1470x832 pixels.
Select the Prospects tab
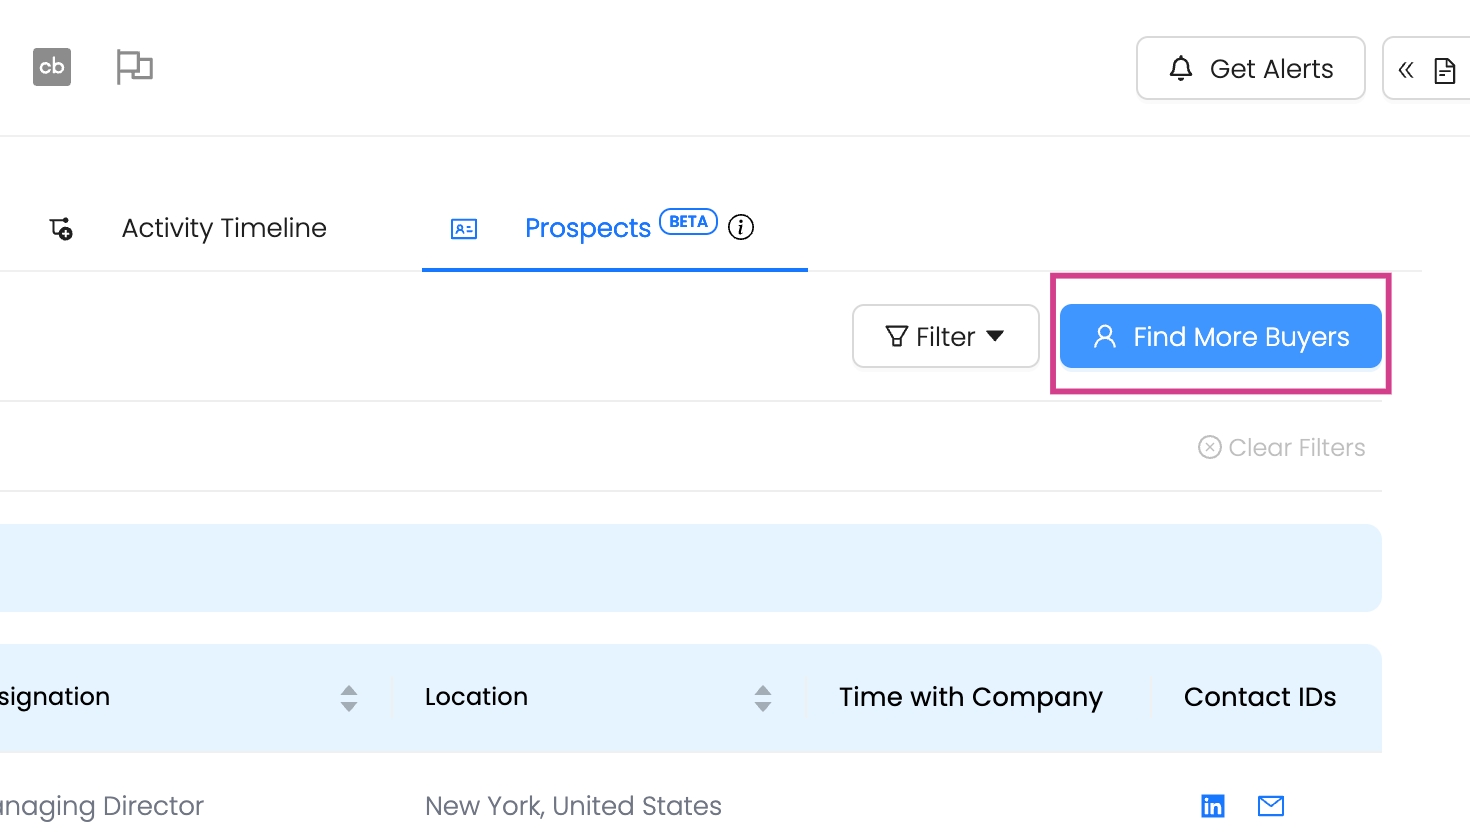point(588,229)
